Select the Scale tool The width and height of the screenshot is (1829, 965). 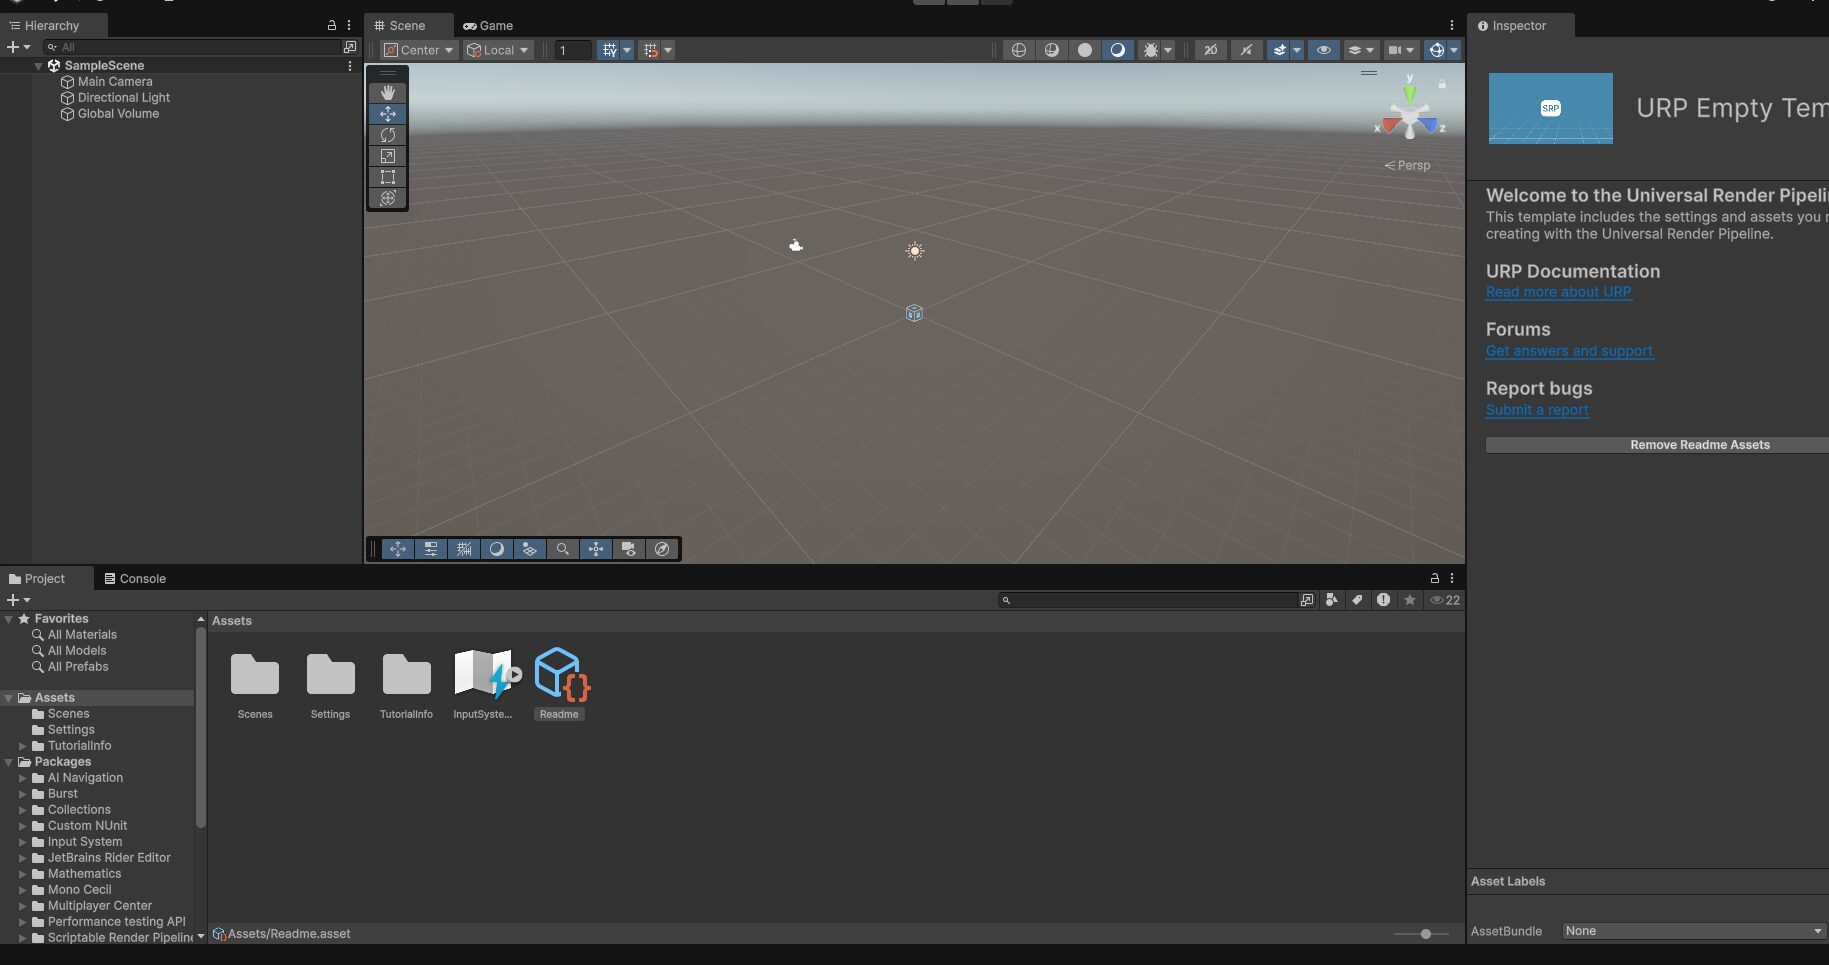(388, 156)
